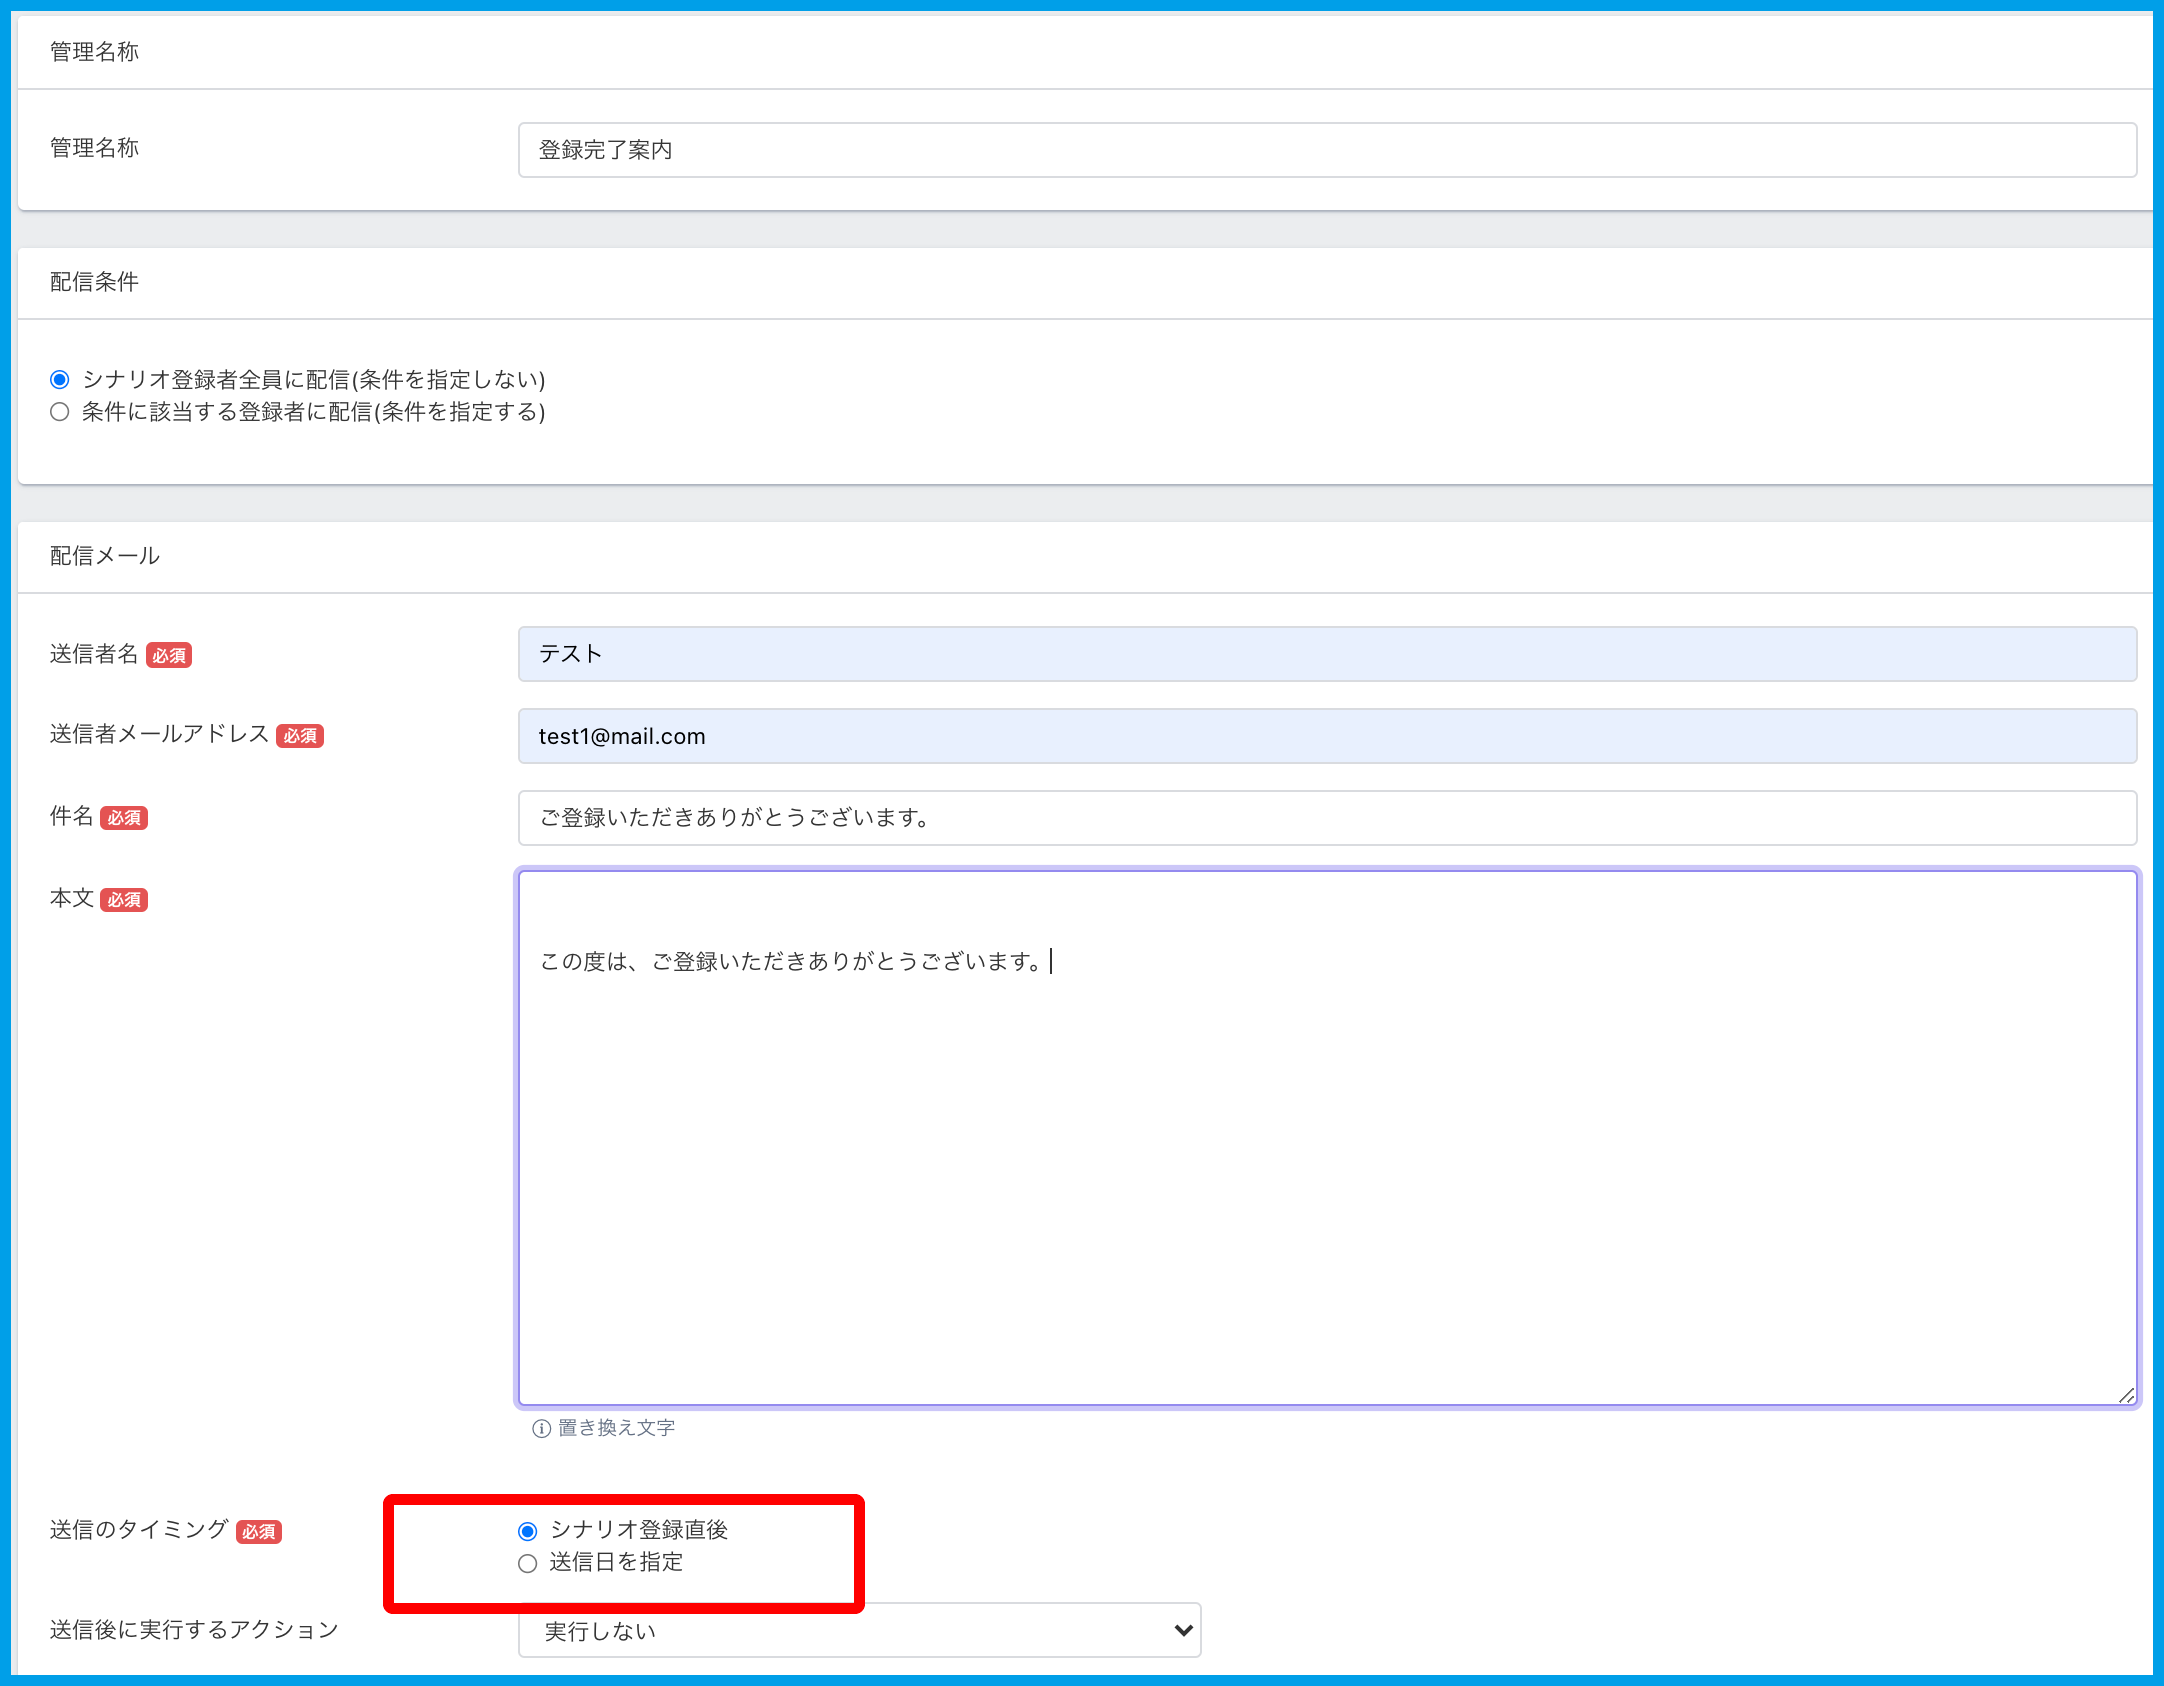Click the 送信者名 input field
This screenshot has width=2164, height=1686.
[1326, 654]
